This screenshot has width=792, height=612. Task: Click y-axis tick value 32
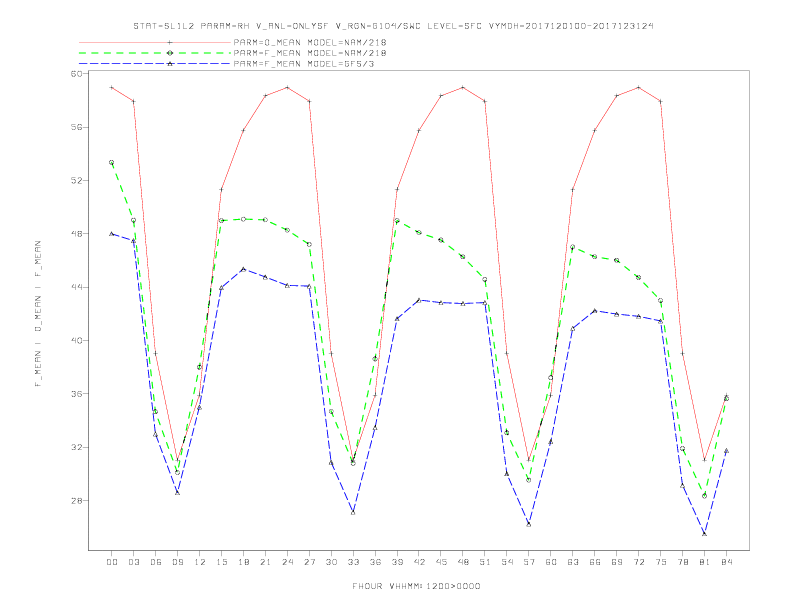pyautogui.click(x=76, y=447)
